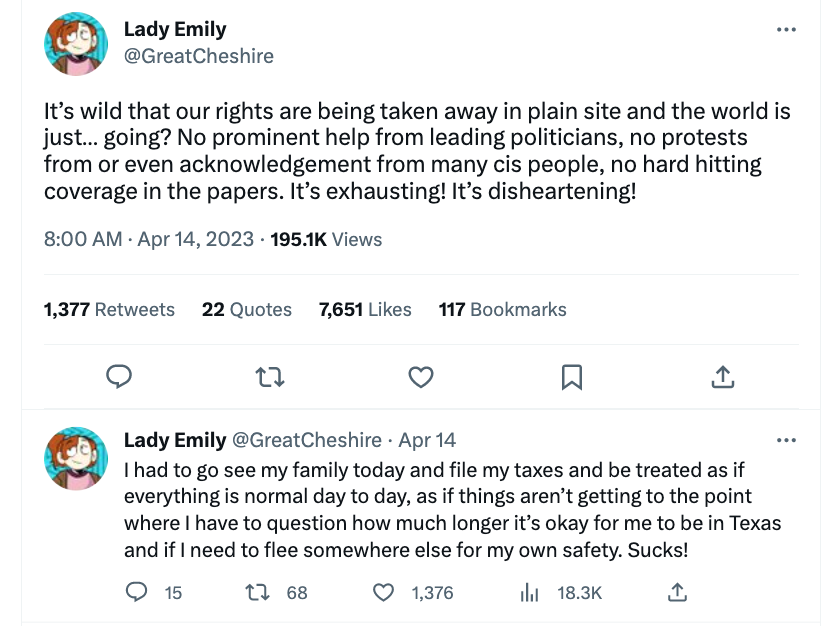Open the 117 Bookmarks count
The image size is (834, 626).
pyautogui.click(x=503, y=309)
